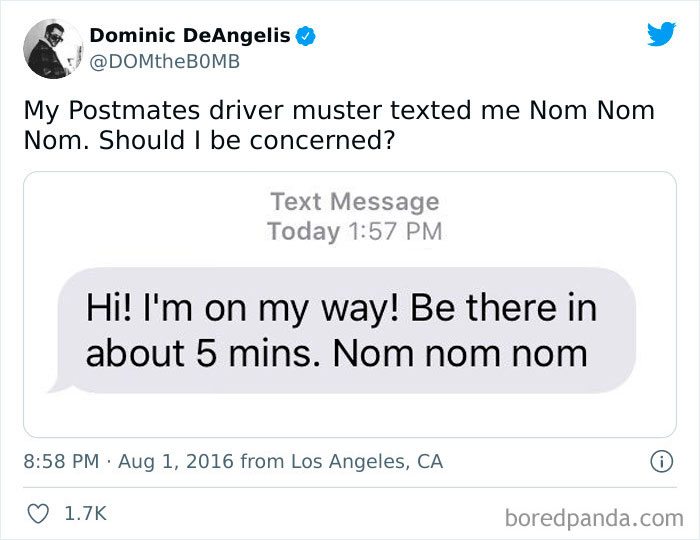The image size is (700, 540).
Task: Open the Twitter bird logo
Action: [661, 34]
